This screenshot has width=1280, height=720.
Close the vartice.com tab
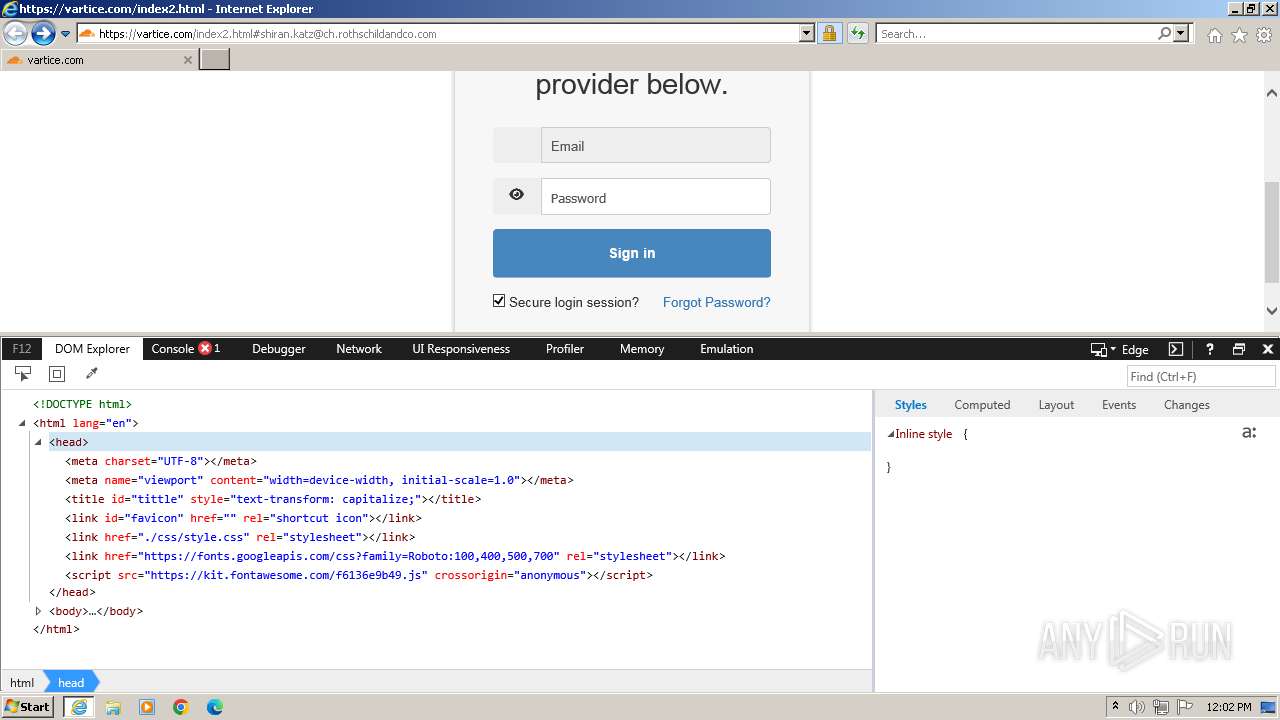(187, 60)
